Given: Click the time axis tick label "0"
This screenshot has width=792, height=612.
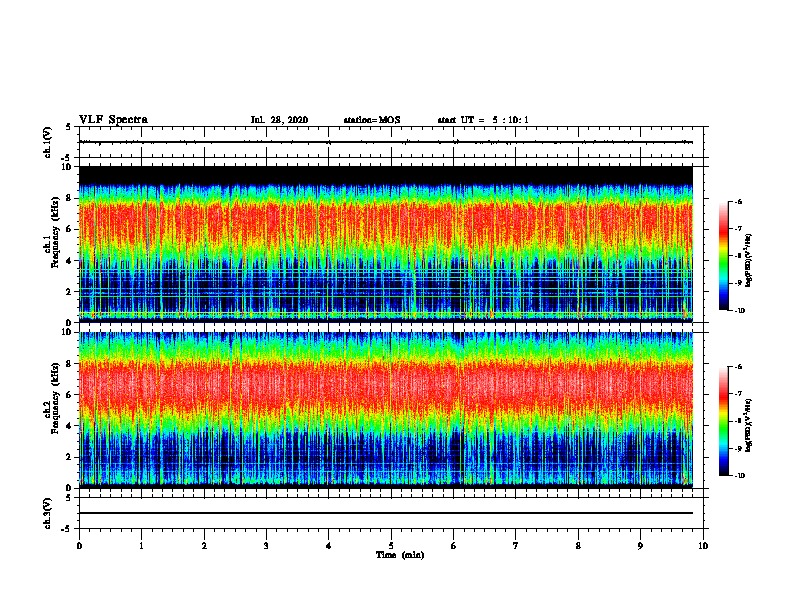Looking at the screenshot, I should pos(79,546).
